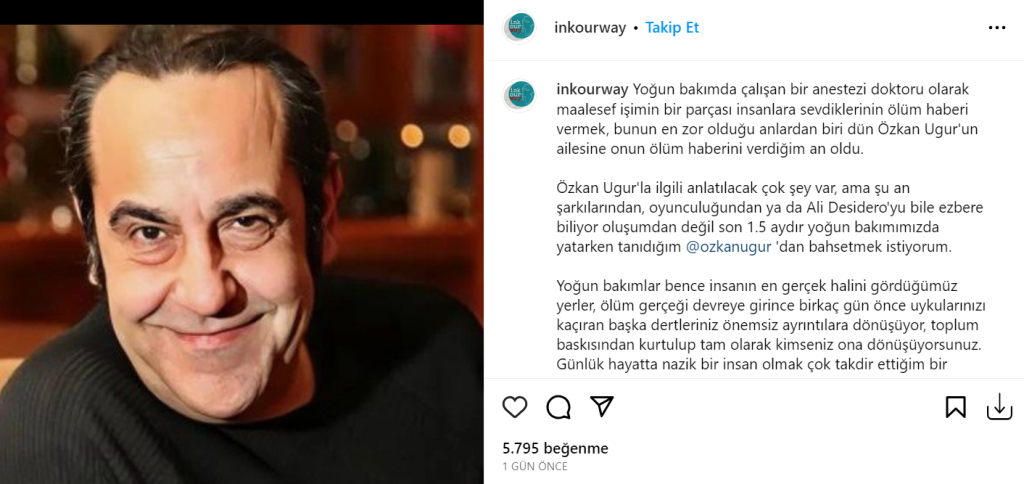Open the 1 GÜN ÖNCE timestamp
This screenshot has height=484, width=1024.
click(535, 466)
